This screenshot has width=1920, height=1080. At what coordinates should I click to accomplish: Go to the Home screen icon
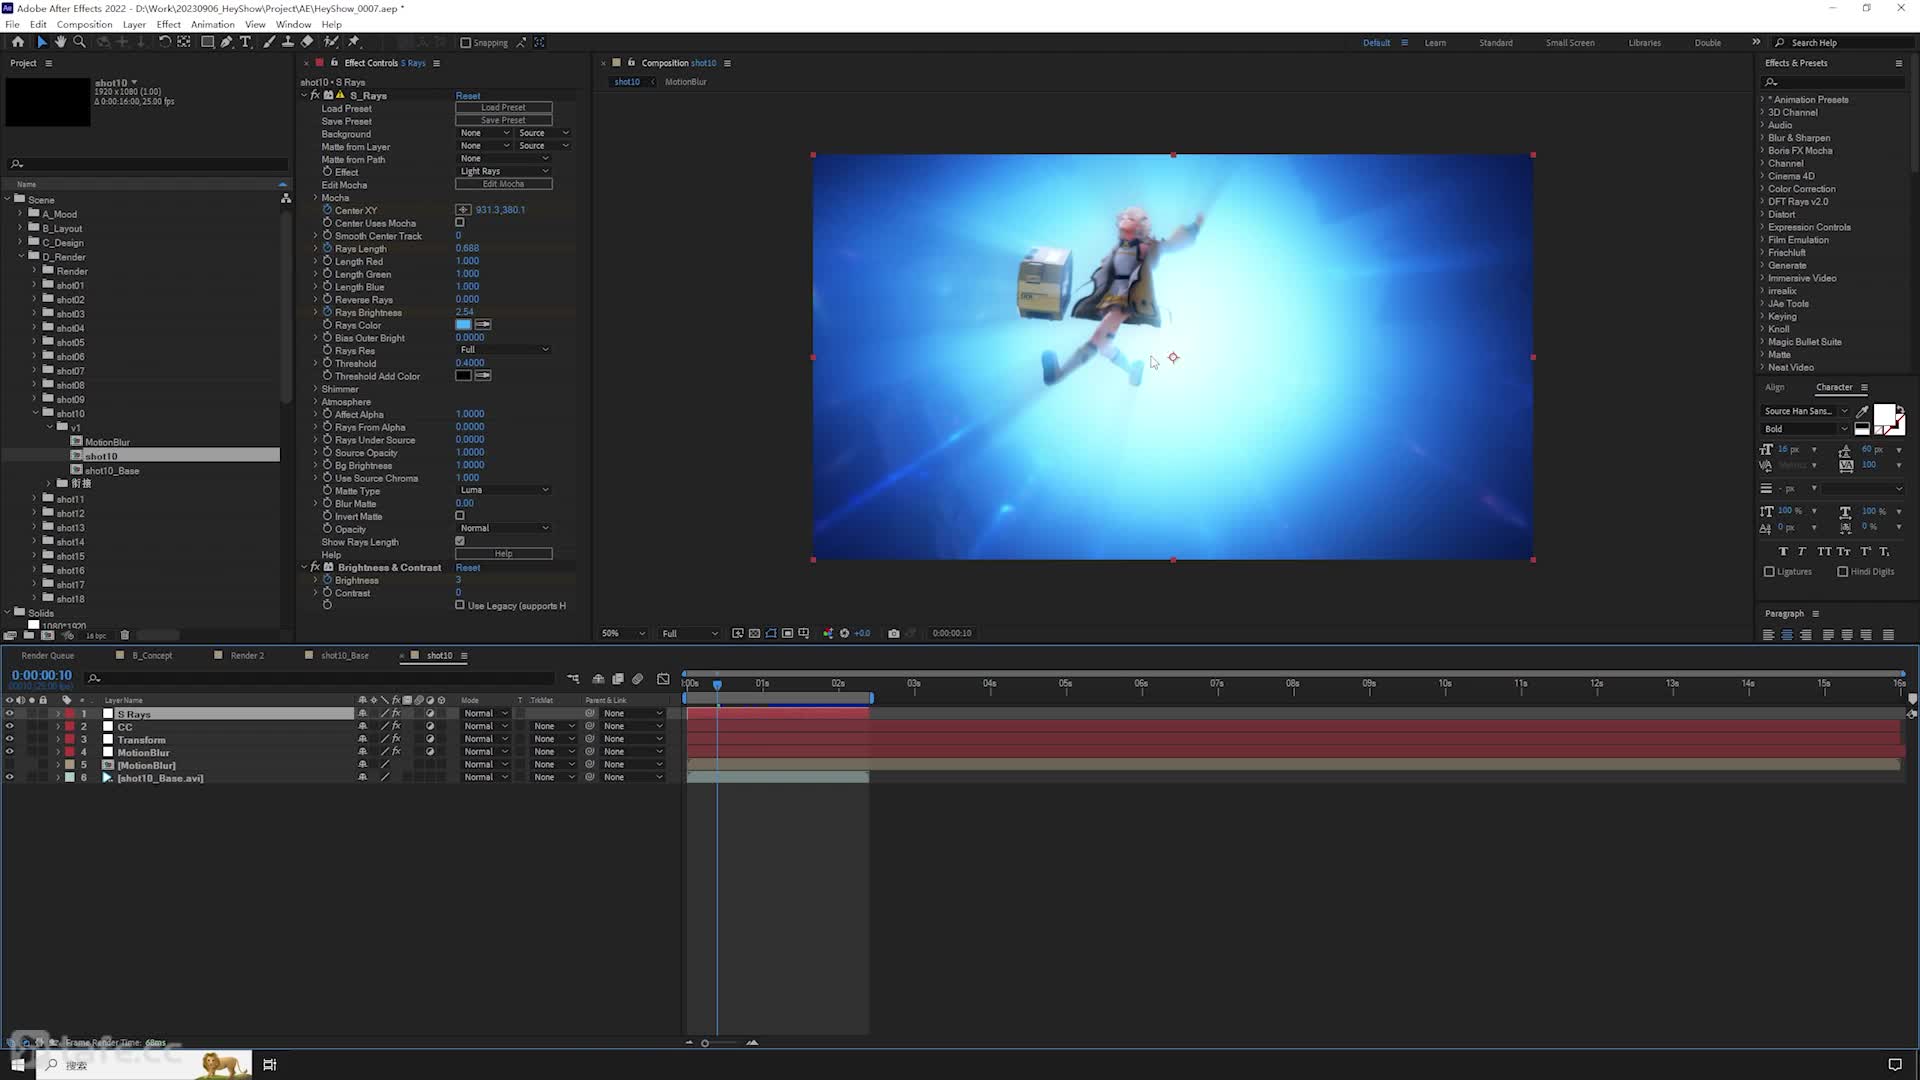point(17,42)
